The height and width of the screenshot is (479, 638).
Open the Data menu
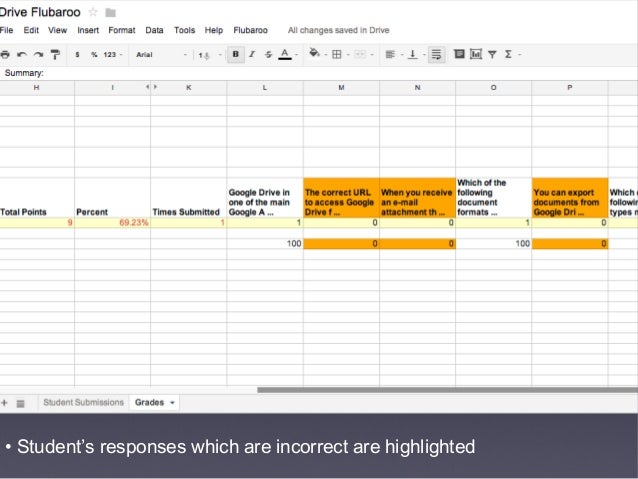pos(154,30)
